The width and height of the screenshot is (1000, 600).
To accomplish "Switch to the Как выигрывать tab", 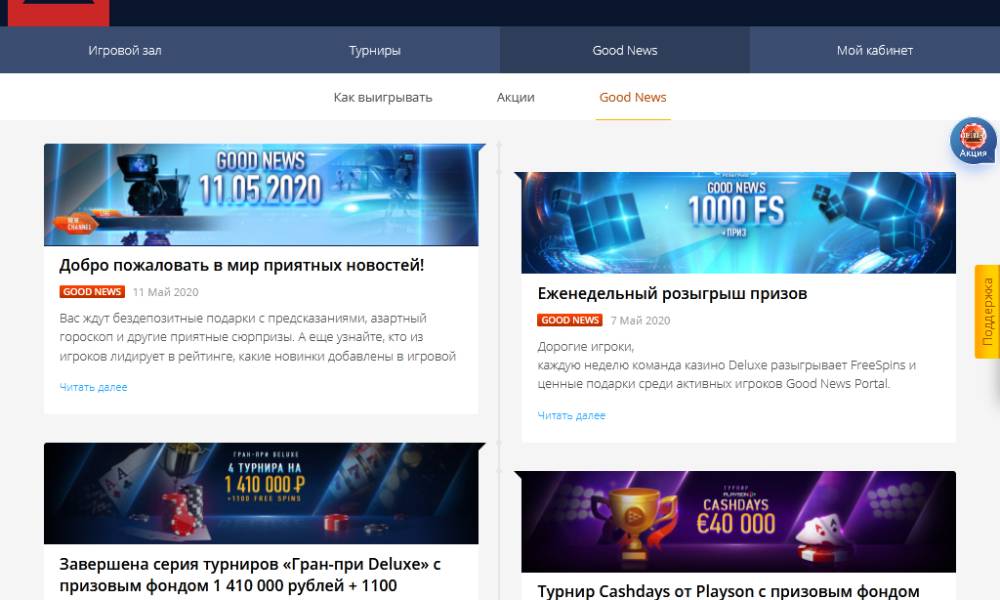I will 383,98.
